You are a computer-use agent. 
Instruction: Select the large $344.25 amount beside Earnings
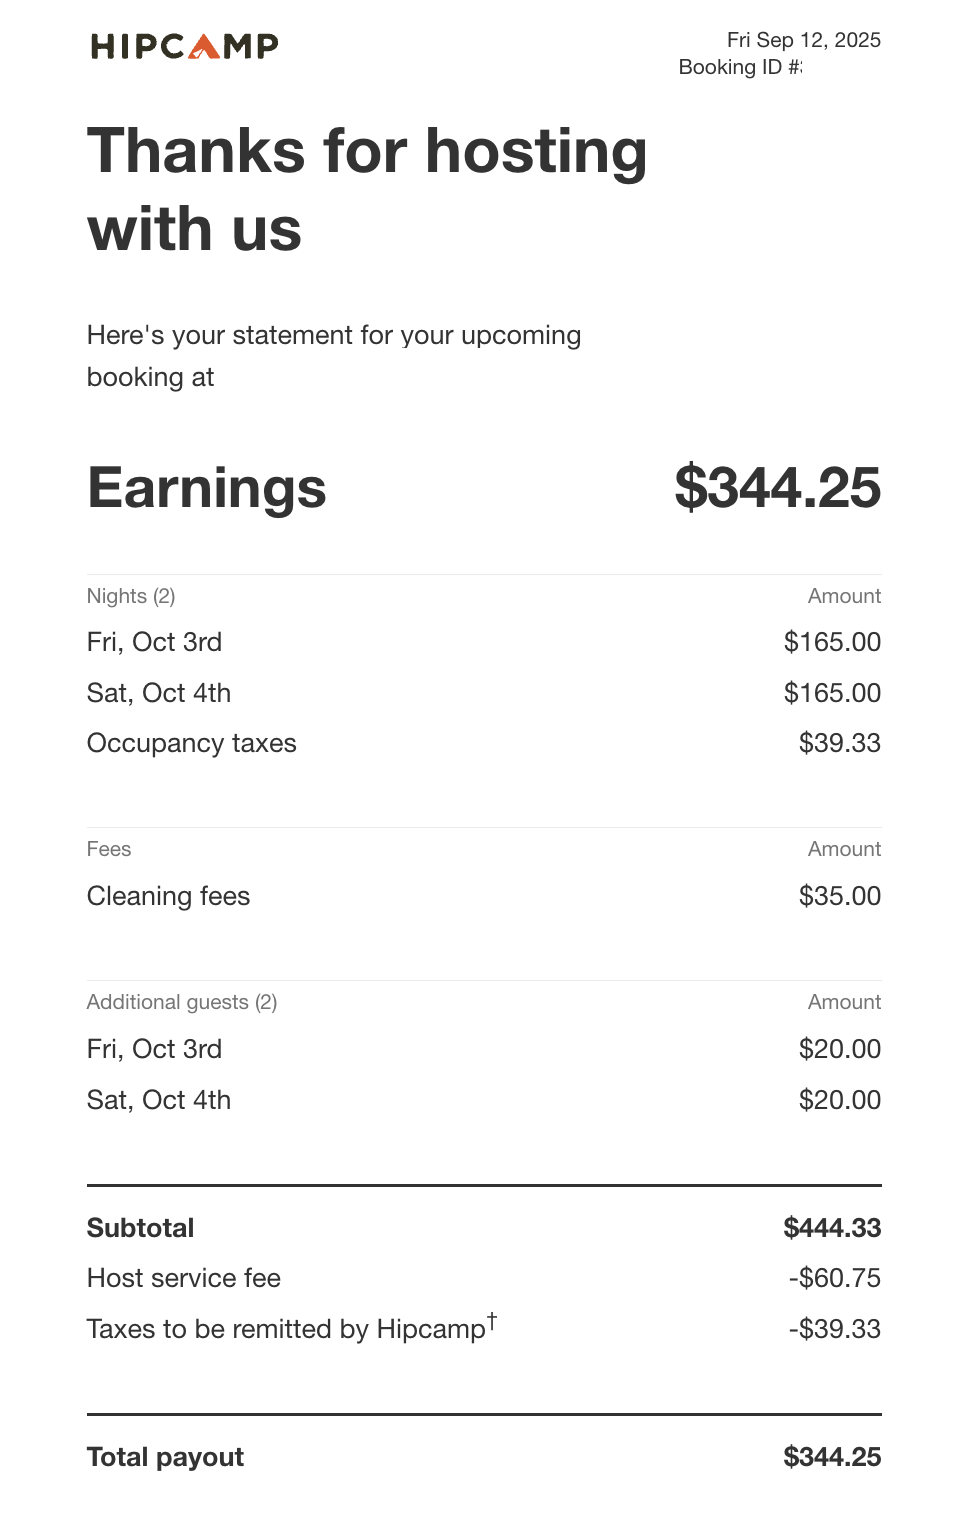click(x=777, y=488)
